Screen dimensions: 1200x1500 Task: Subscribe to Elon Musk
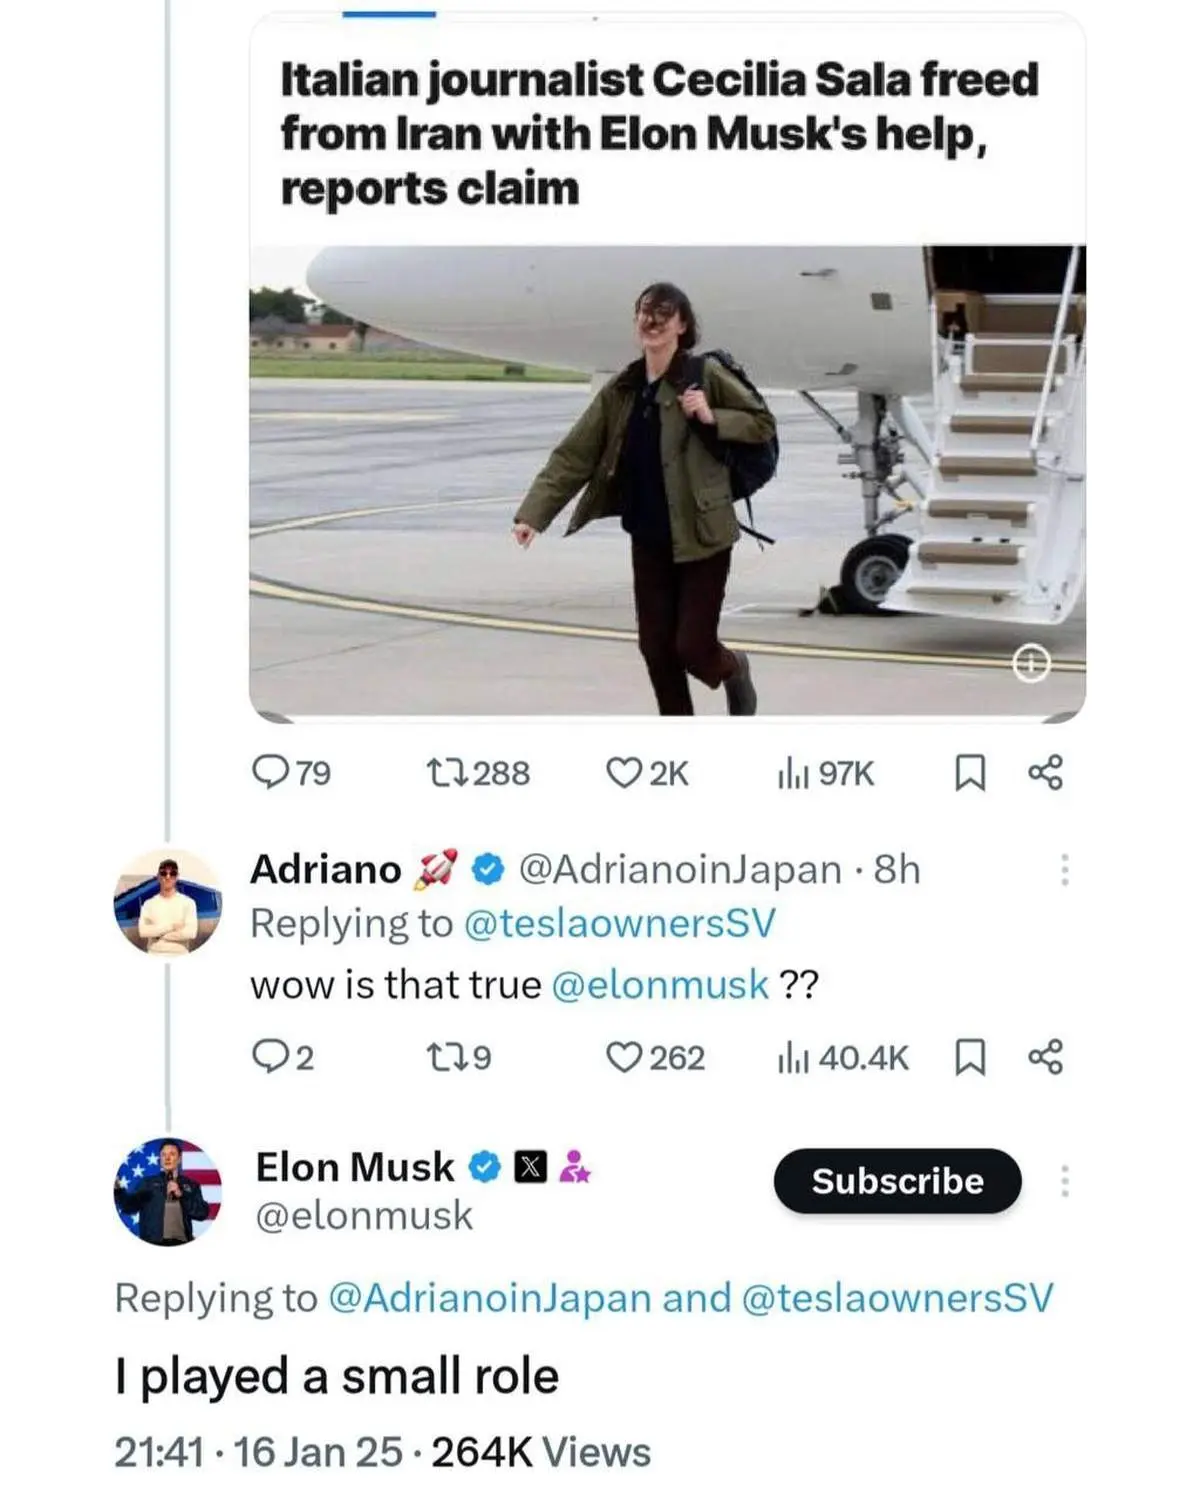pos(897,1181)
